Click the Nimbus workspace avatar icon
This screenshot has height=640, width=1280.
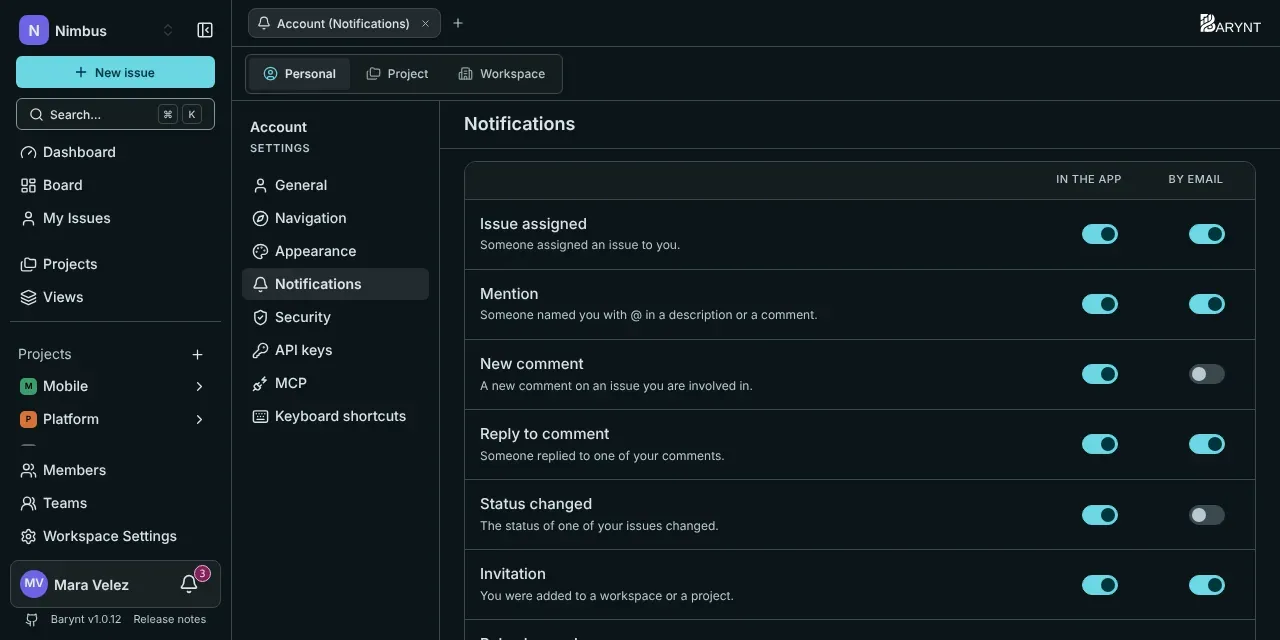(x=34, y=30)
